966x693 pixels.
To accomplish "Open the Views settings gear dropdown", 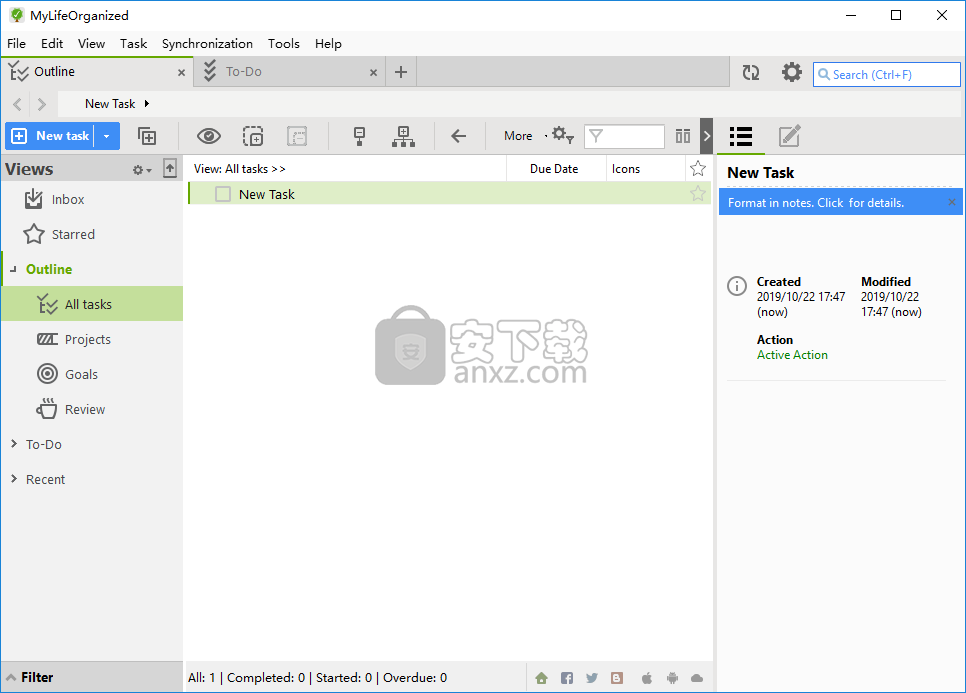I will (142, 169).
